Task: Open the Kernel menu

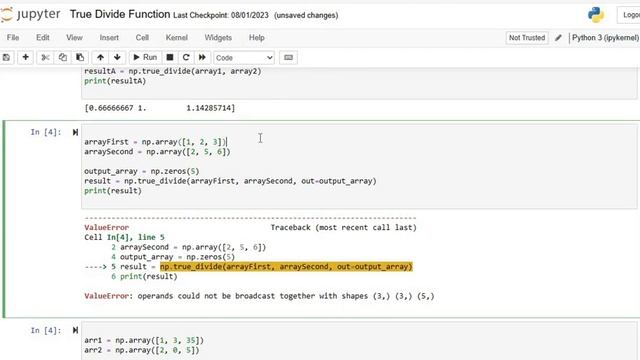Action: [176, 38]
